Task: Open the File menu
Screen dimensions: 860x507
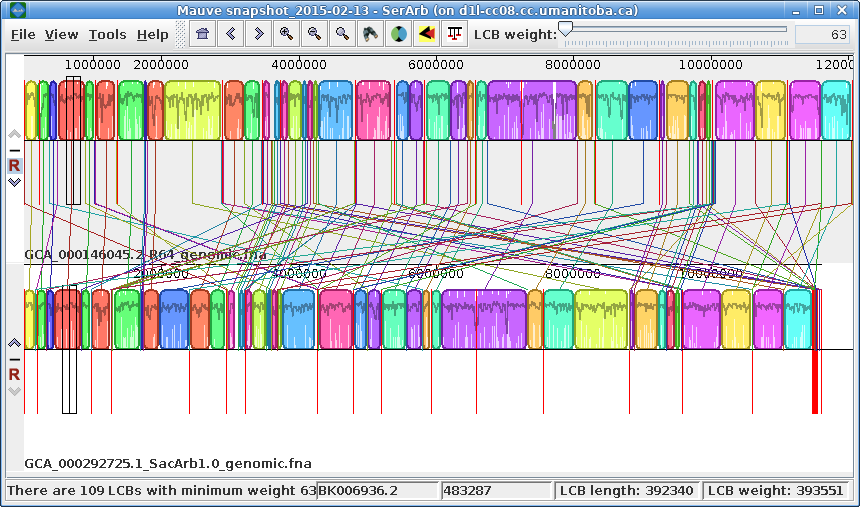Action: click(23, 34)
